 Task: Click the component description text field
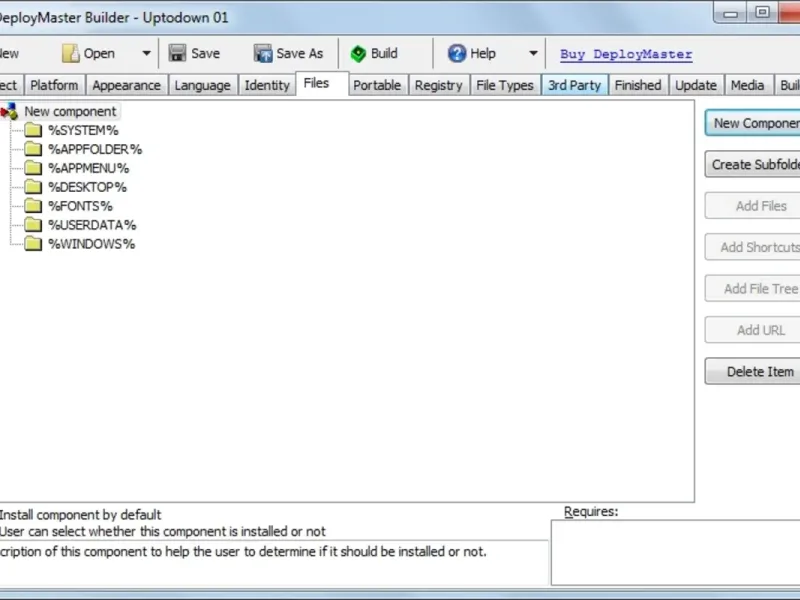pos(274,563)
